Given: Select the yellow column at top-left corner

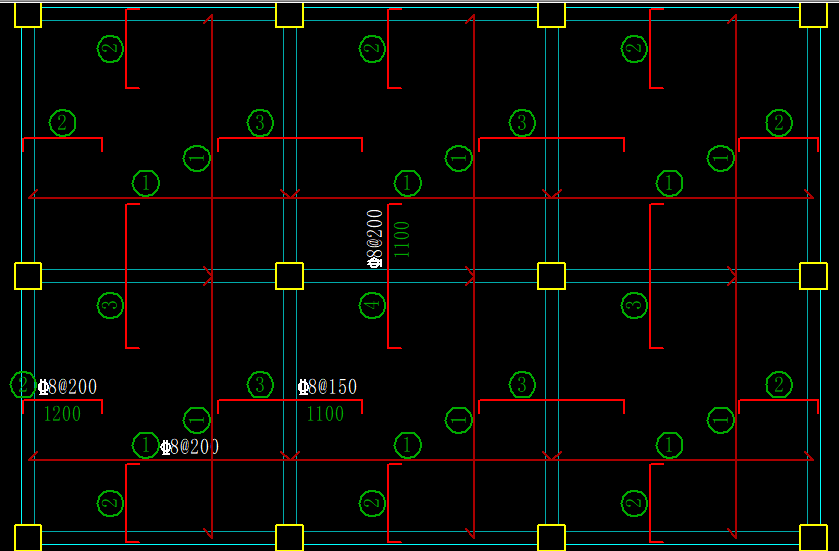Looking at the screenshot, I should (28, 14).
